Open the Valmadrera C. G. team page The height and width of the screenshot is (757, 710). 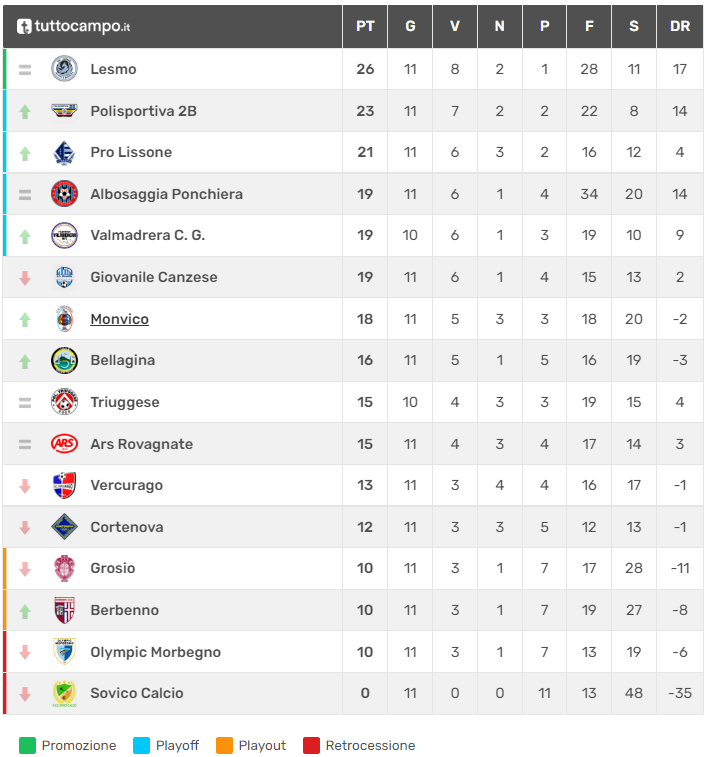(148, 235)
